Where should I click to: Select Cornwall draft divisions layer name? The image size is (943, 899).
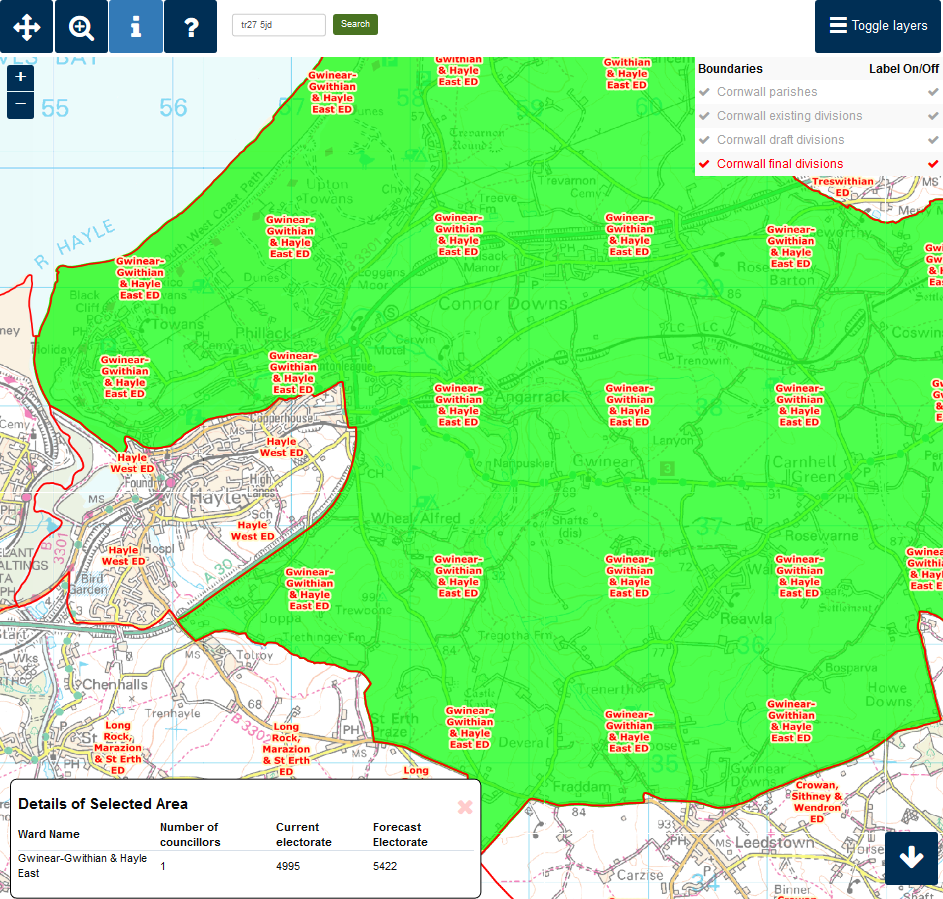pyautogui.click(x=780, y=140)
